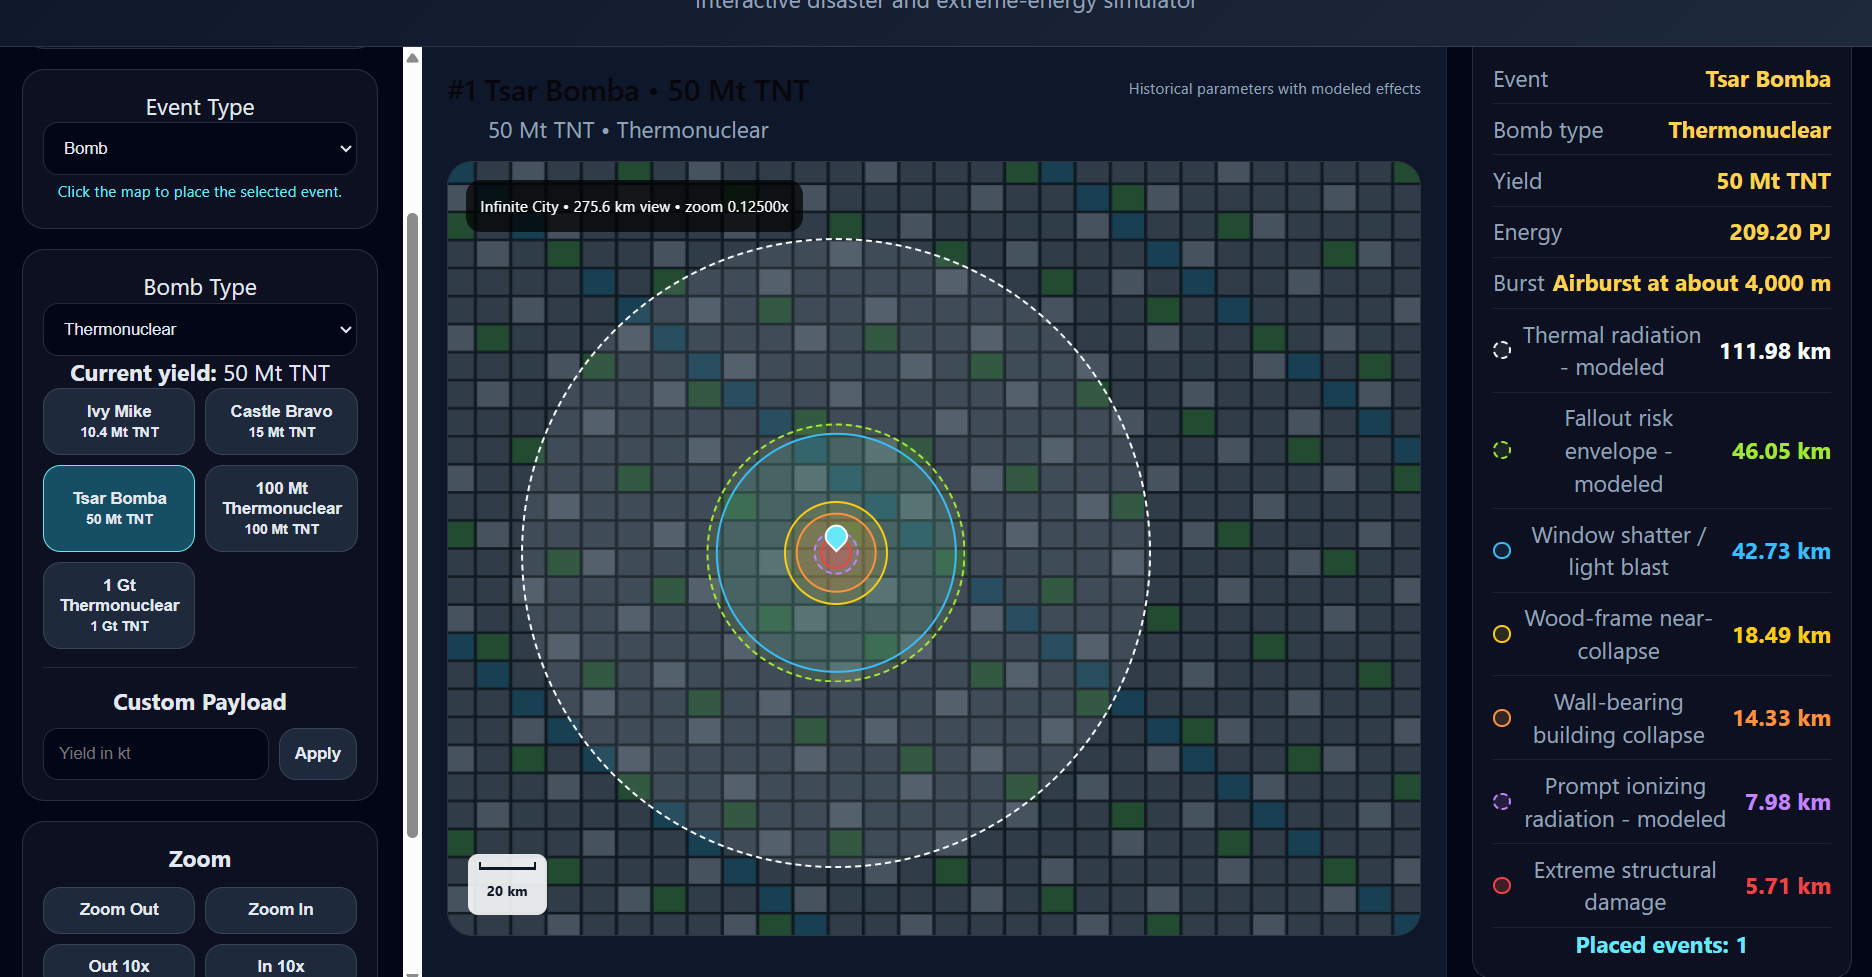
Task: Apply the custom payload yield
Action: [x=318, y=753]
